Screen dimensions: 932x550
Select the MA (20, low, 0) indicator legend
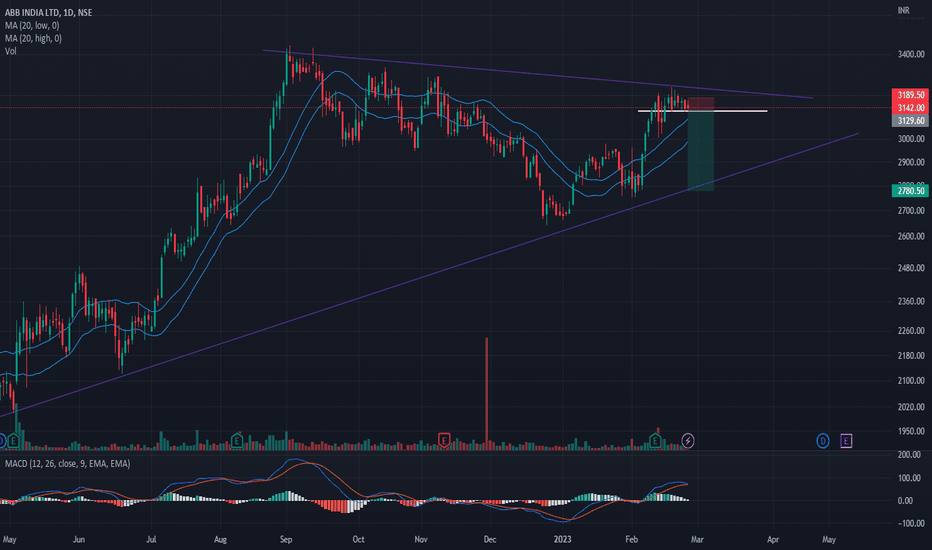(32, 26)
